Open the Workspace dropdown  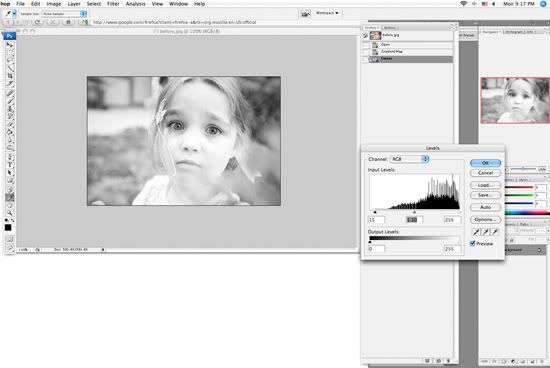coord(327,13)
